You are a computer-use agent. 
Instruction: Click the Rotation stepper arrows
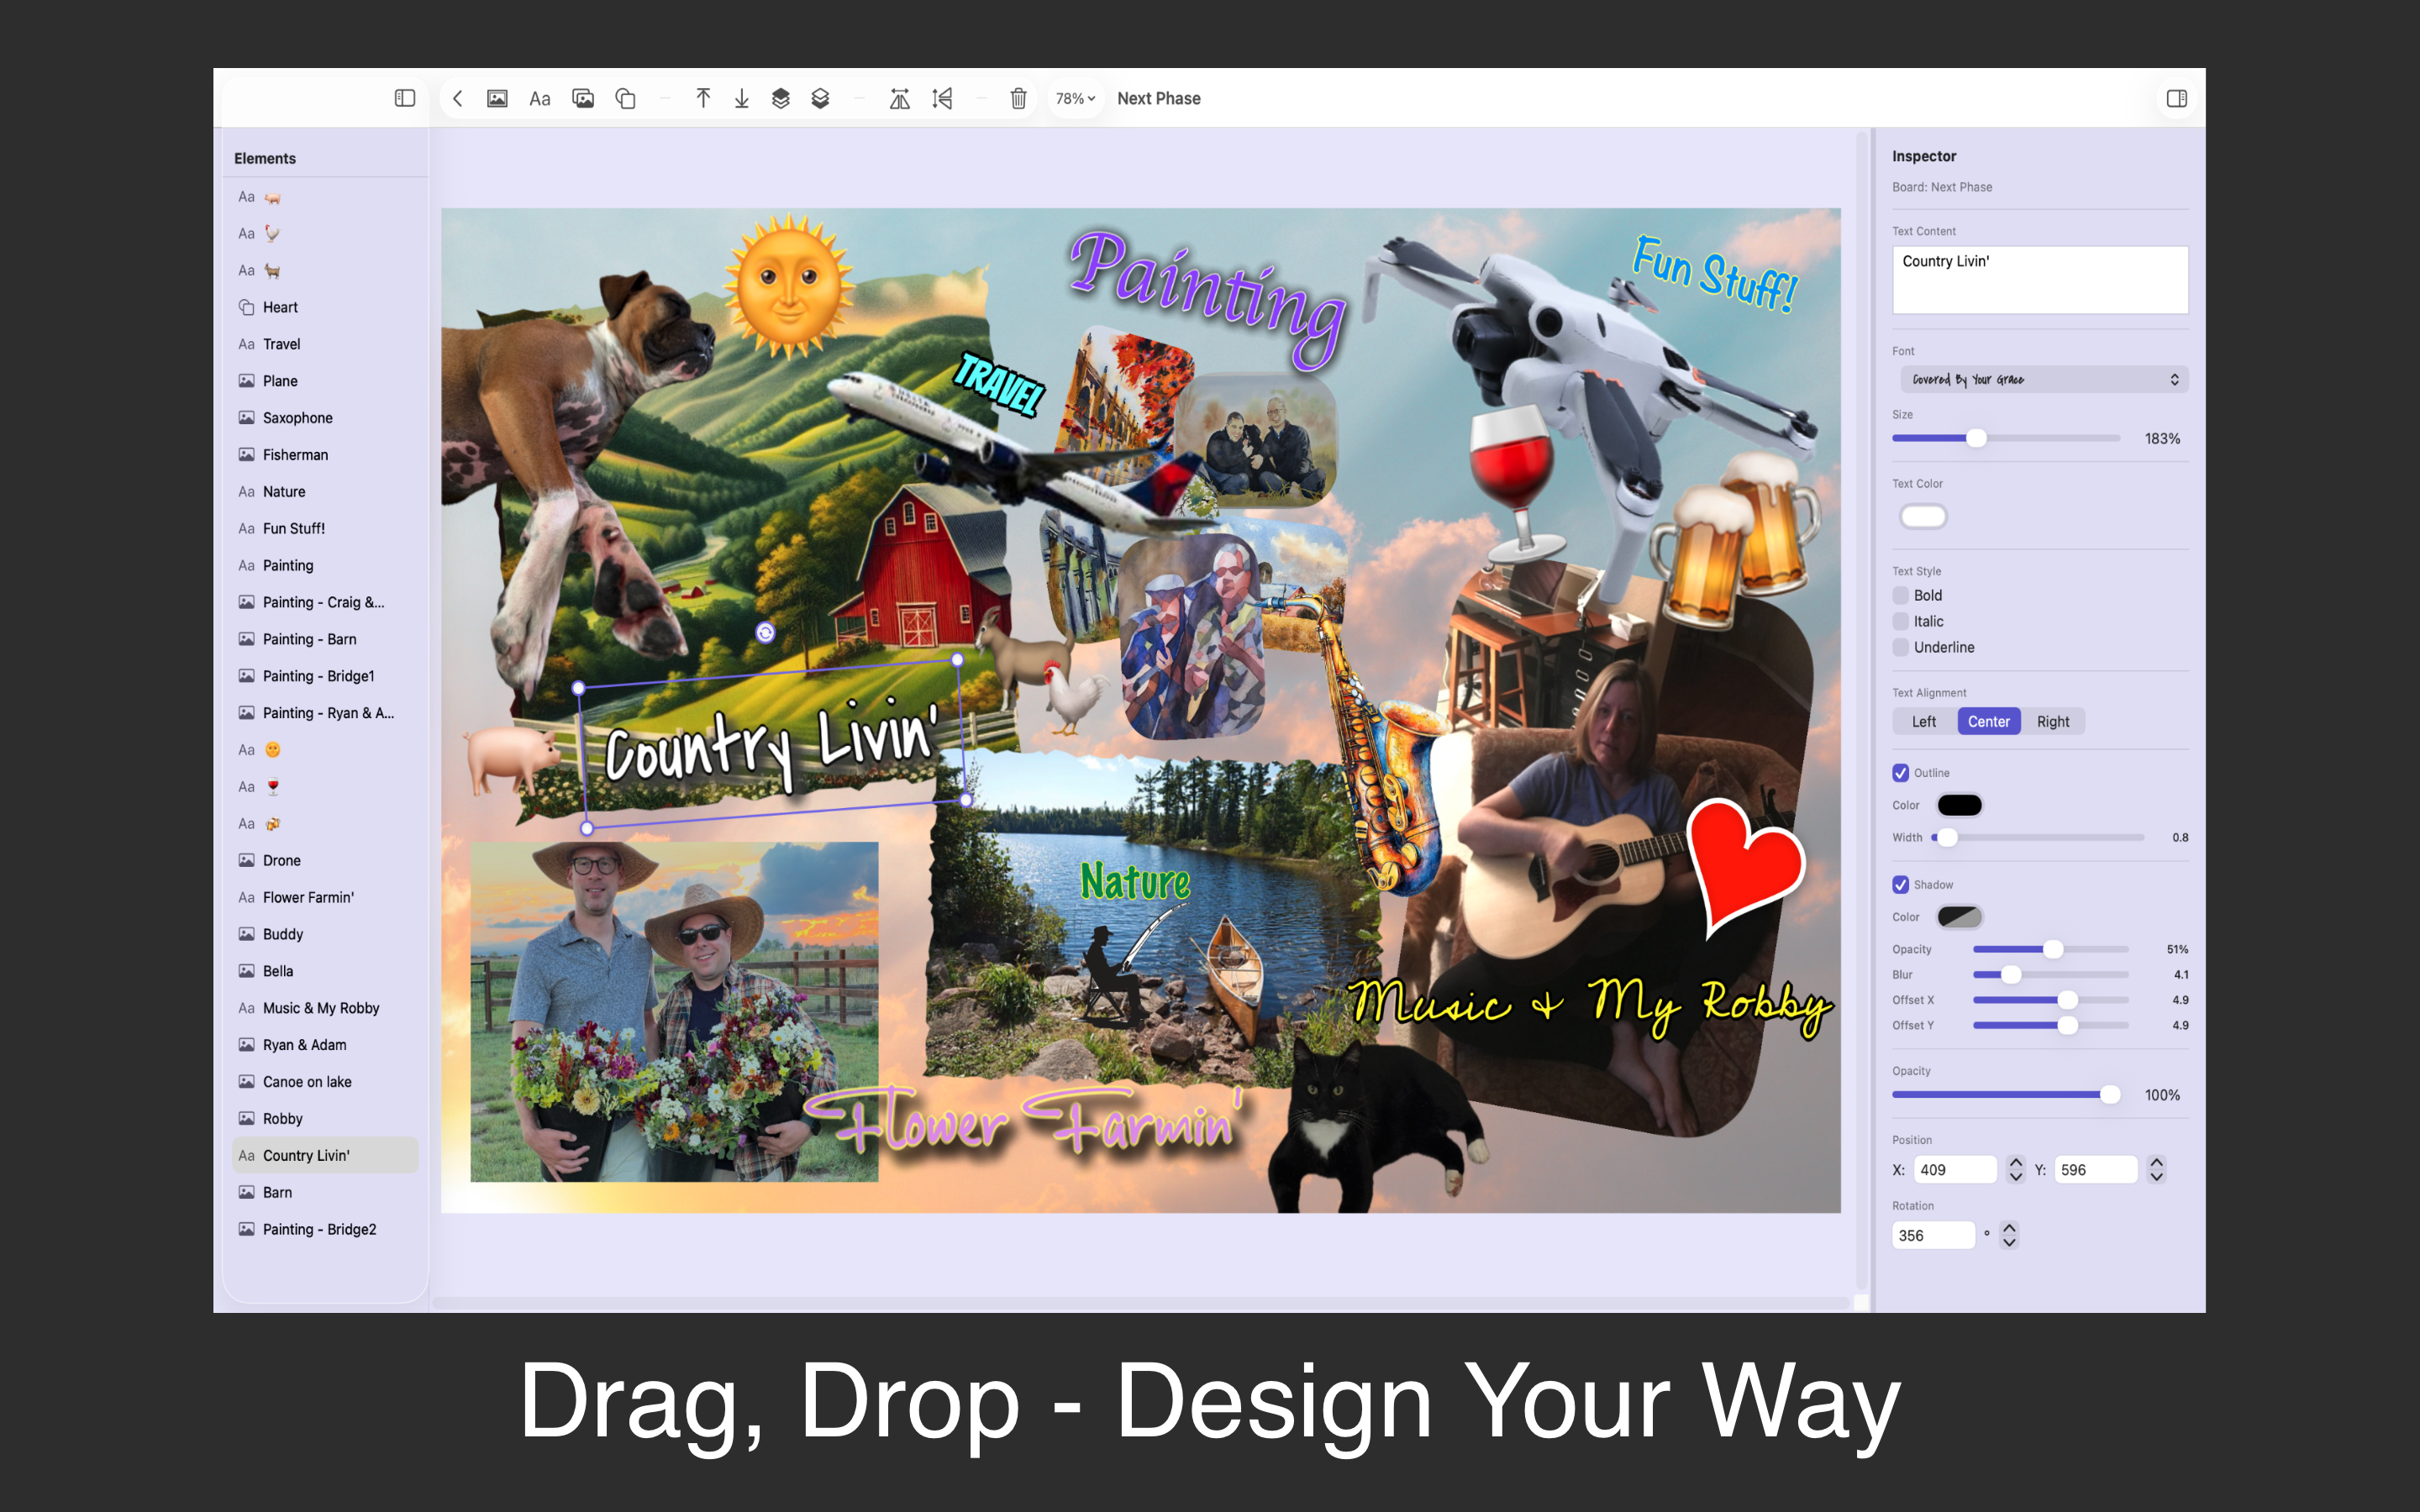2009,1235
